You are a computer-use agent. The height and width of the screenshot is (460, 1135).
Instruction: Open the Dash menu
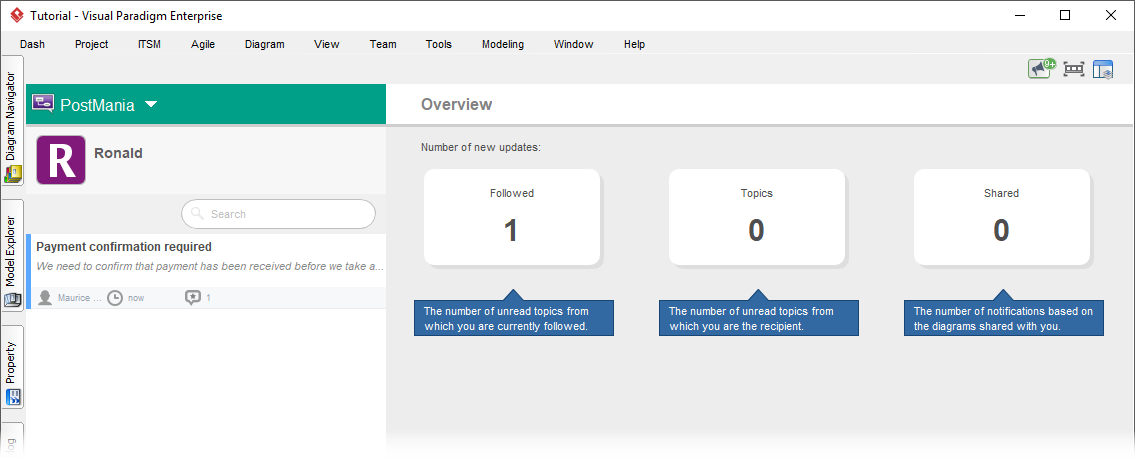33,44
